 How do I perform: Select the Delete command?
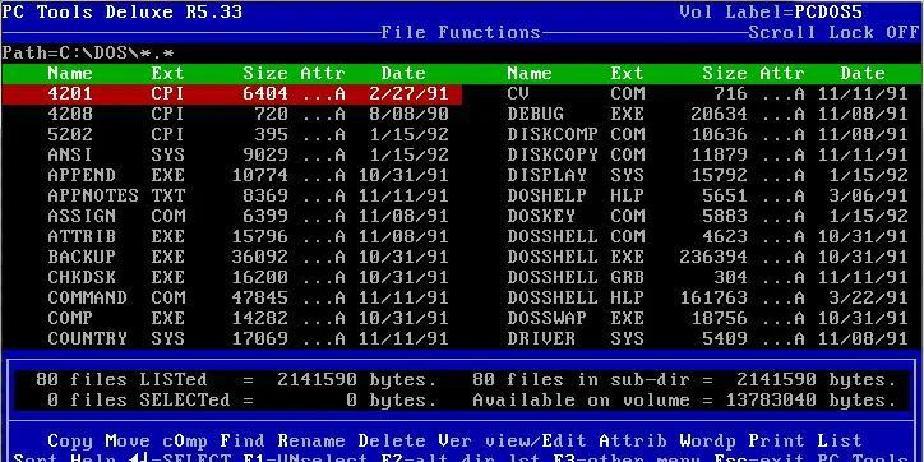pos(391,440)
